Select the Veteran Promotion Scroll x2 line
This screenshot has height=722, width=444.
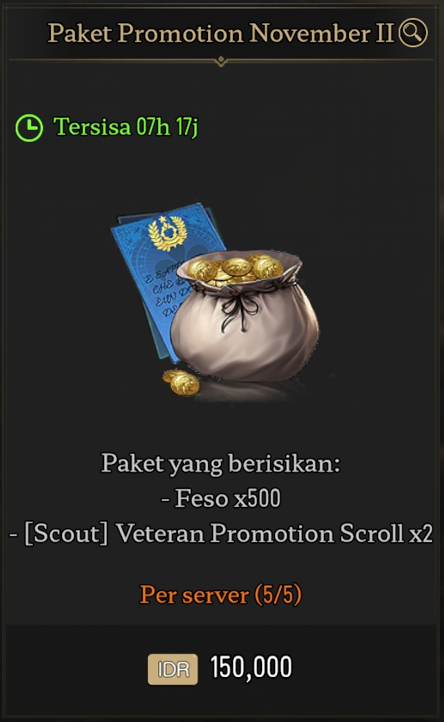coord(275,534)
